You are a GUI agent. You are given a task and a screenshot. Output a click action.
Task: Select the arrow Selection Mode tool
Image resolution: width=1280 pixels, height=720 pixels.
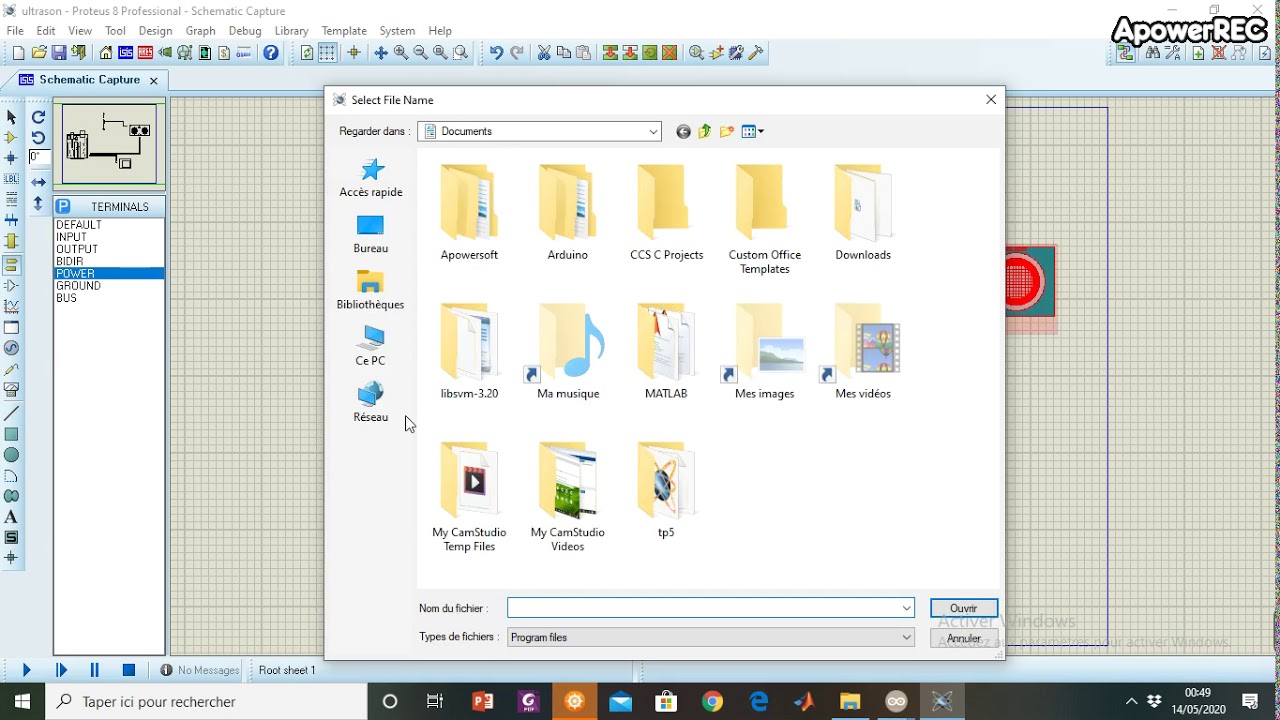(x=11, y=117)
